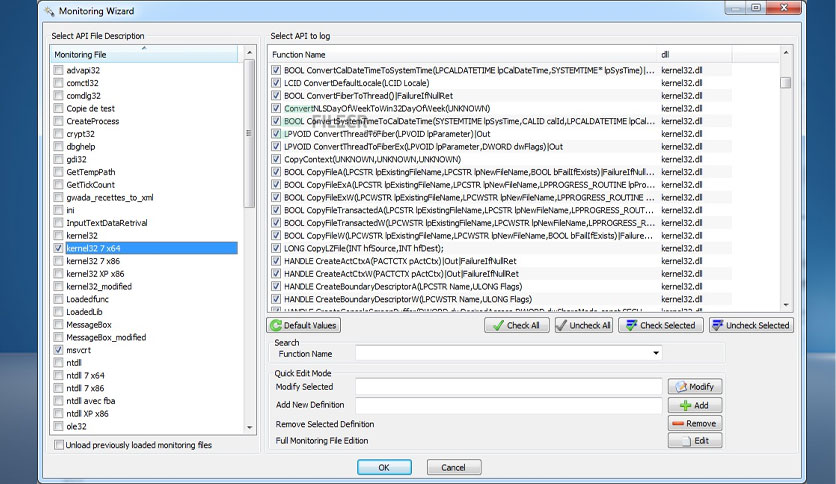Click the function list scrollbar thumb
The width and height of the screenshot is (836, 484).
coord(786,83)
